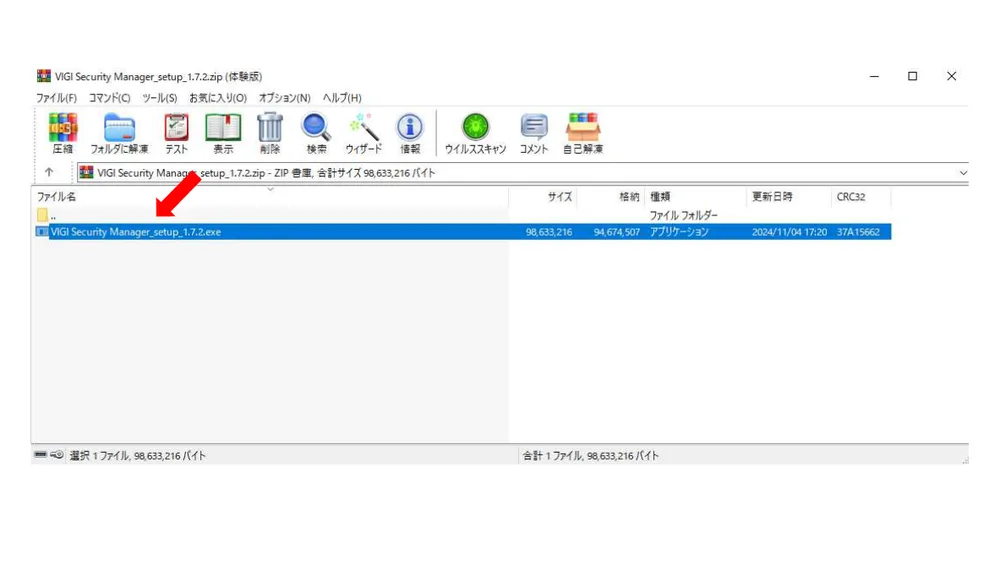Click status text 合計 1 ファイル

[x=591, y=455]
